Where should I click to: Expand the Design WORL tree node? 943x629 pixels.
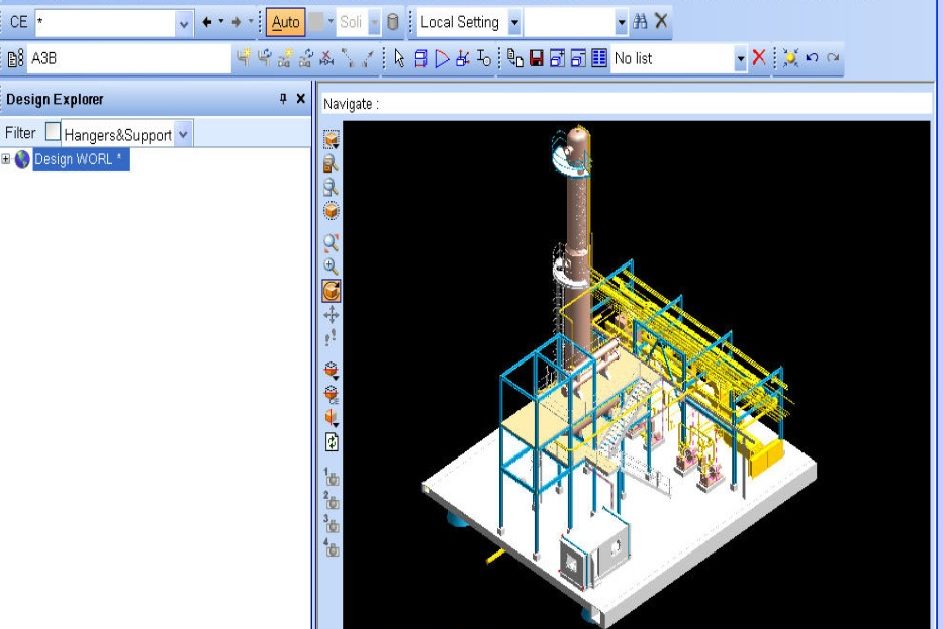(x=6, y=159)
